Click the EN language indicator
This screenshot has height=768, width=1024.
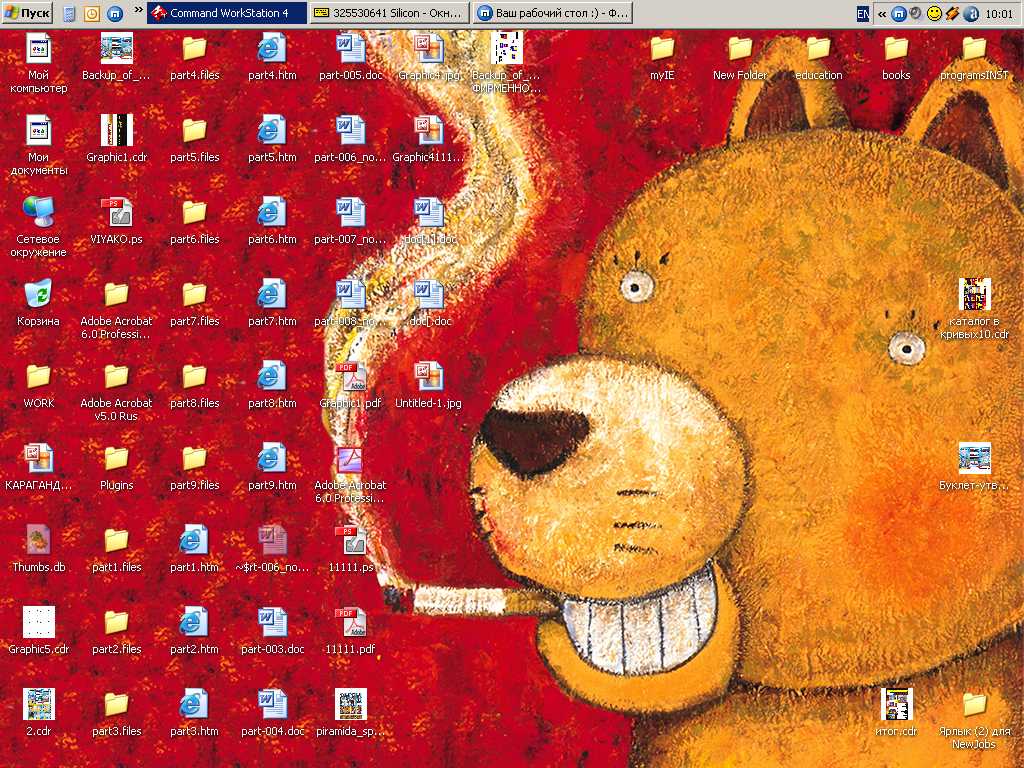tap(863, 13)
